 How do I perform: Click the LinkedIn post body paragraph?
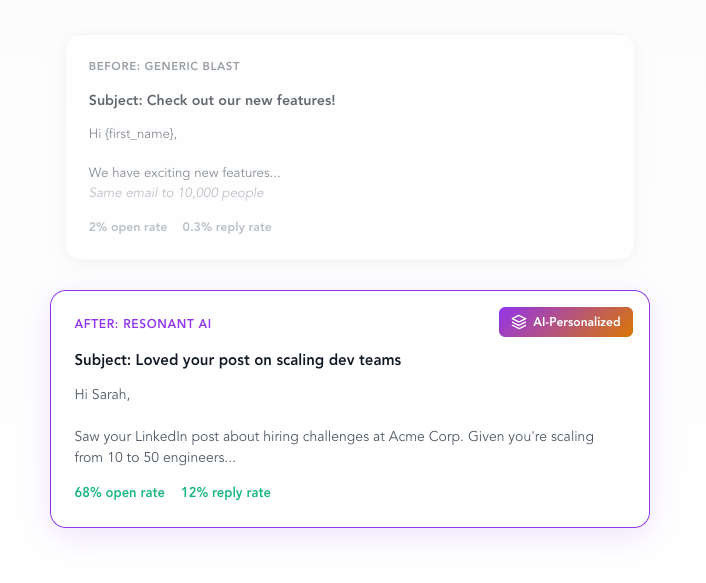pyautogui.click(x=334, y=447)
